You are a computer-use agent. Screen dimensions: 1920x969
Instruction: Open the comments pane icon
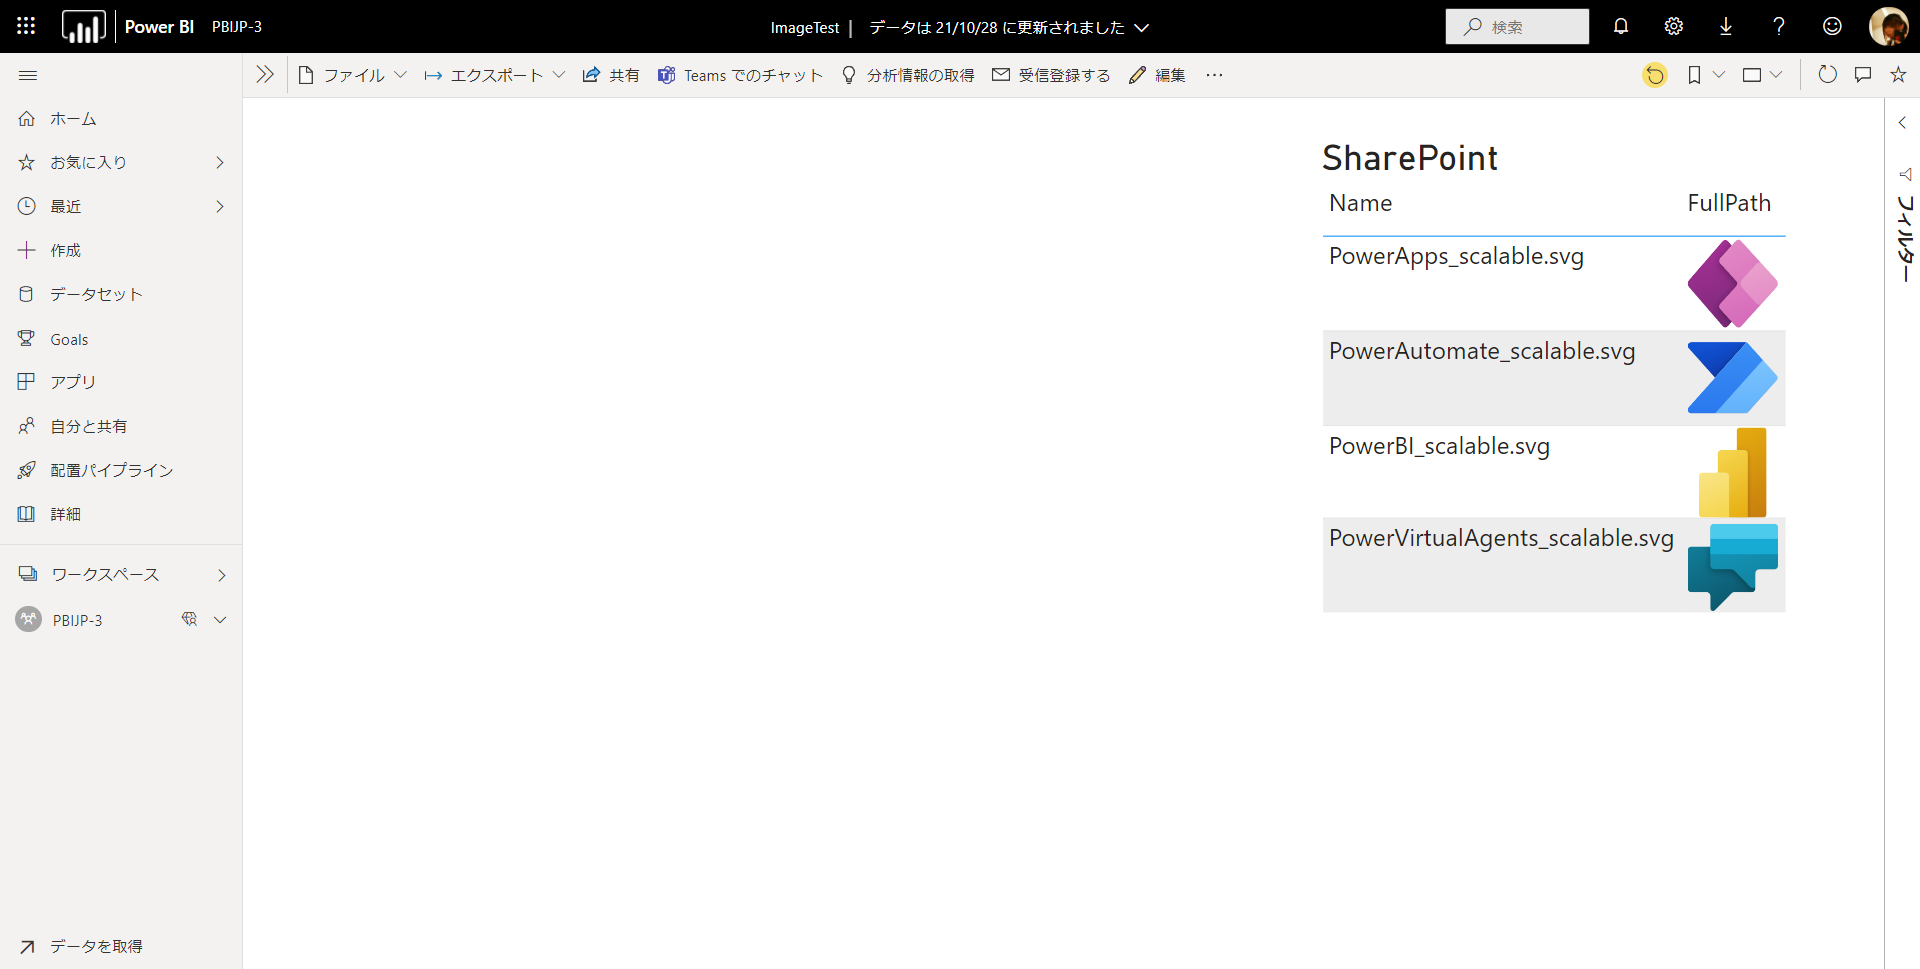pos(1863,75)
